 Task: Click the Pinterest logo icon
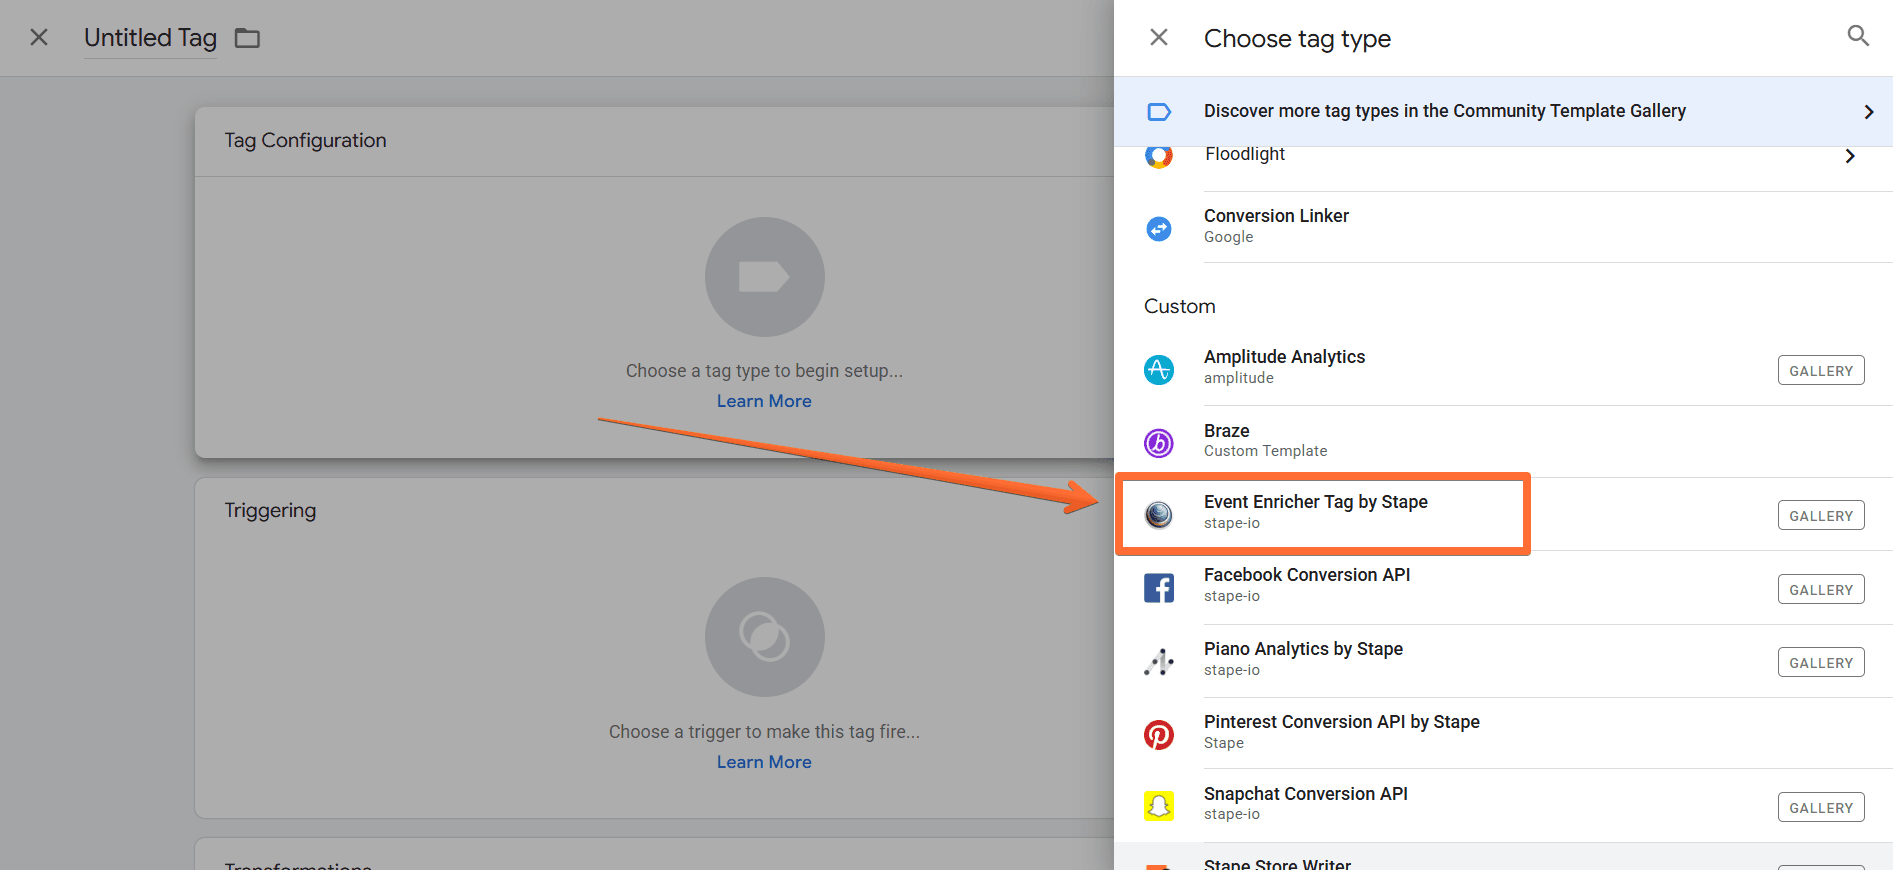click(1159, 735)
